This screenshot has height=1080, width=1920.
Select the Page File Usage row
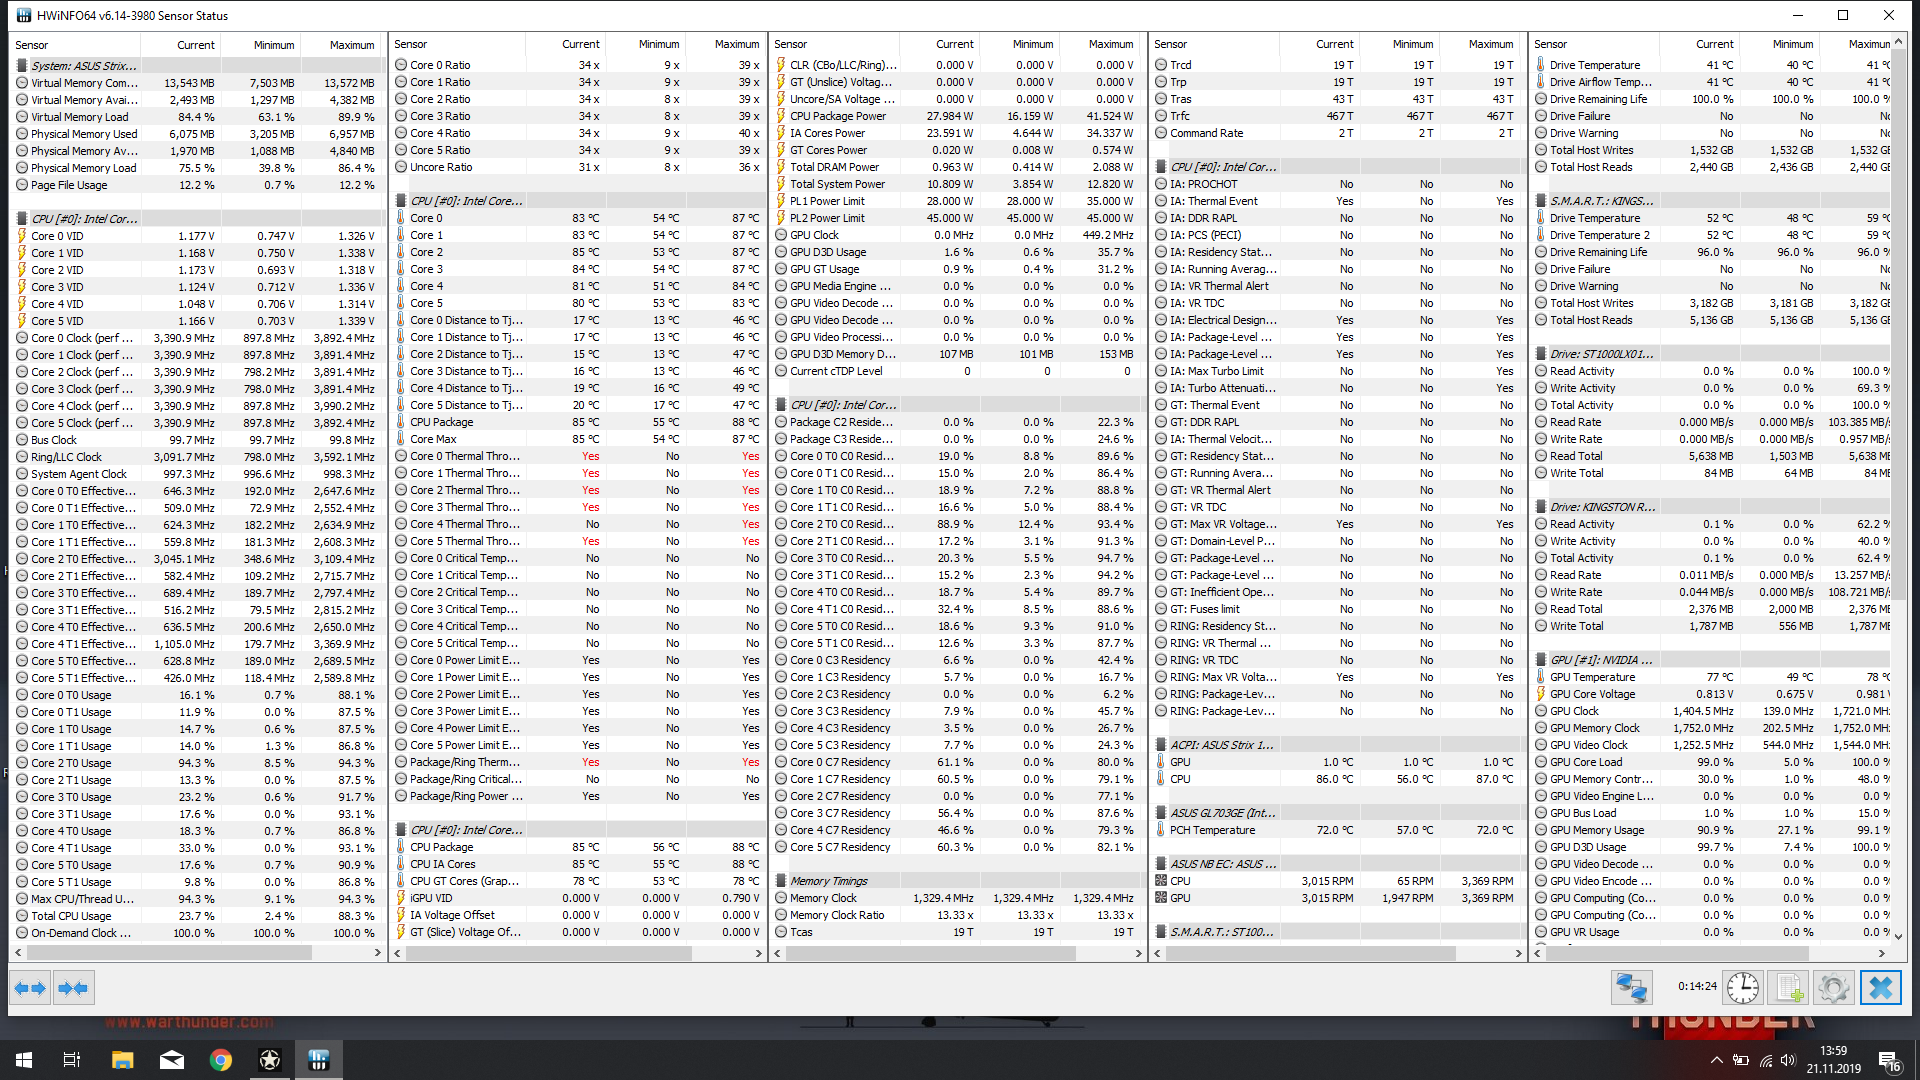197,185
